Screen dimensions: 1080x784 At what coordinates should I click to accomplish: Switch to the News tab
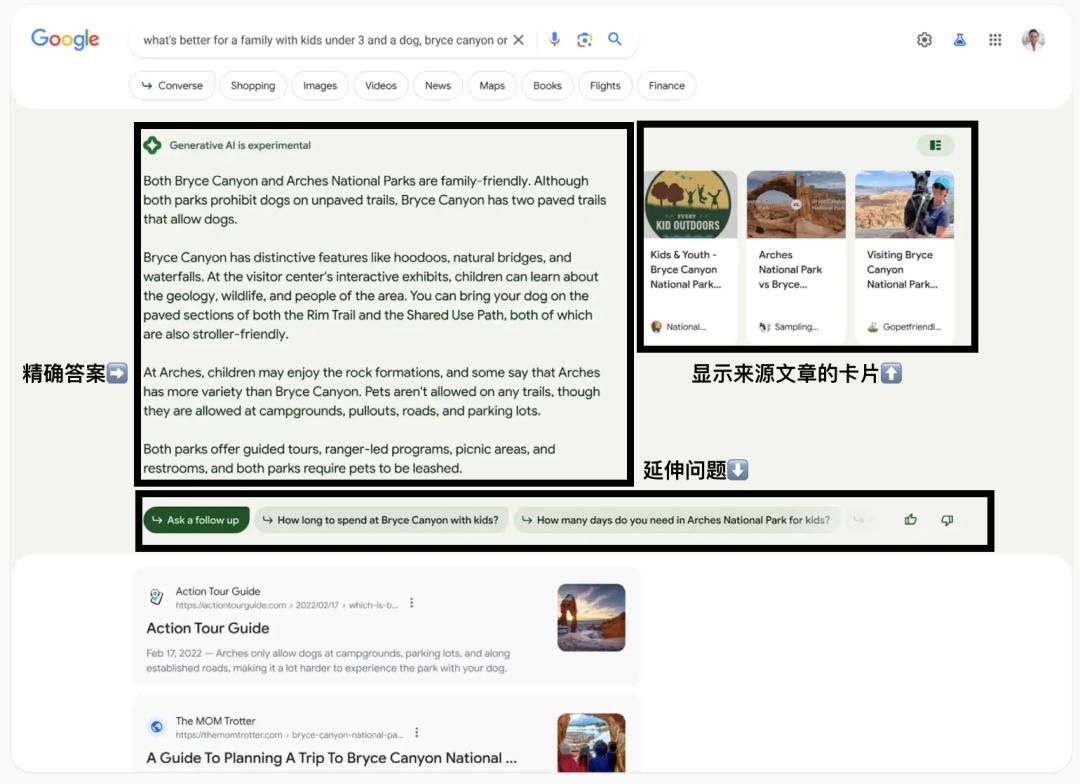point(438,85)
